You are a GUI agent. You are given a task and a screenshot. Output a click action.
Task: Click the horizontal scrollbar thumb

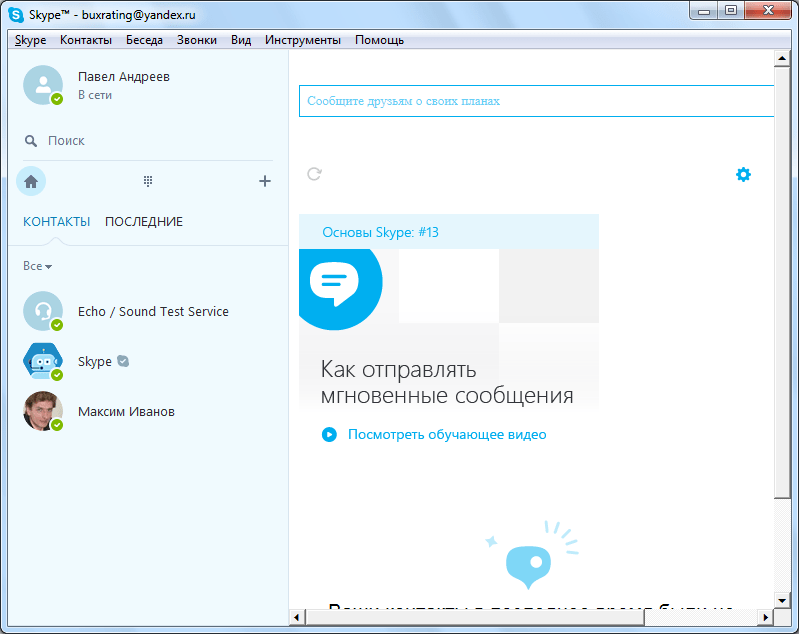[x=475, y=618]
